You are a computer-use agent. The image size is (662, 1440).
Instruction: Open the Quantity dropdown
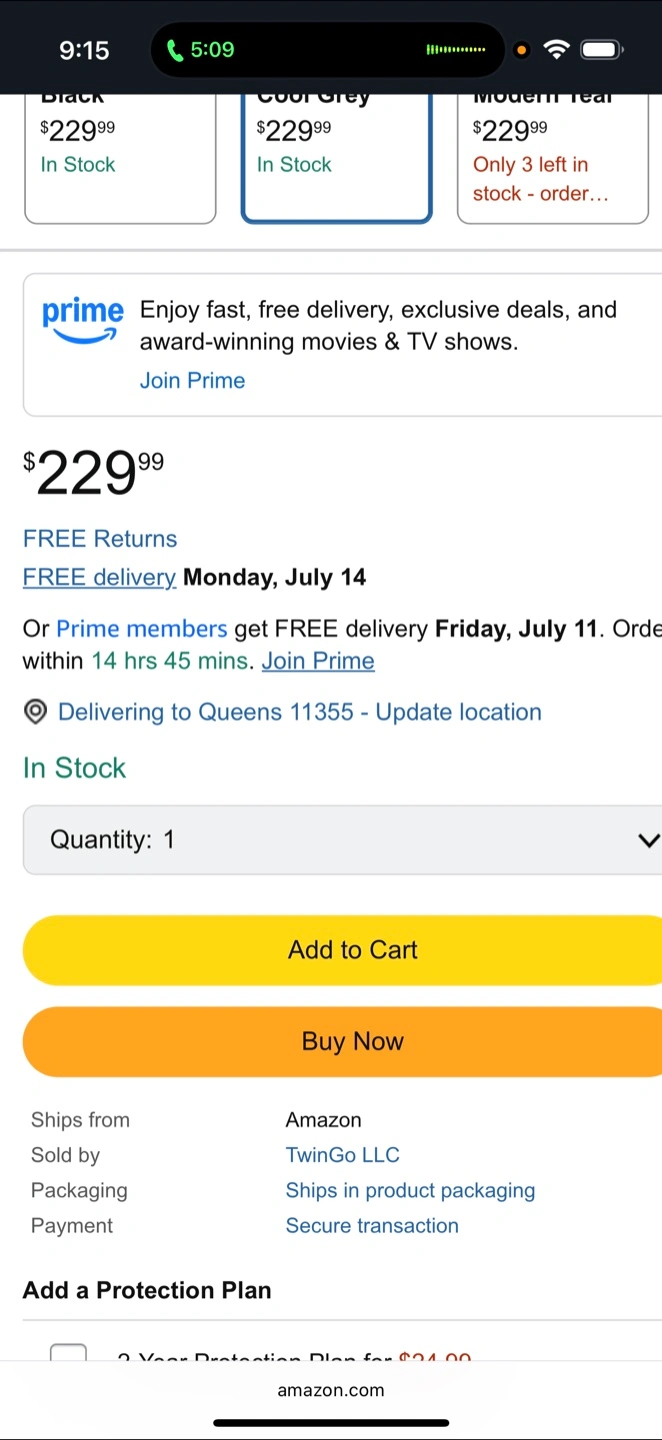342,840
